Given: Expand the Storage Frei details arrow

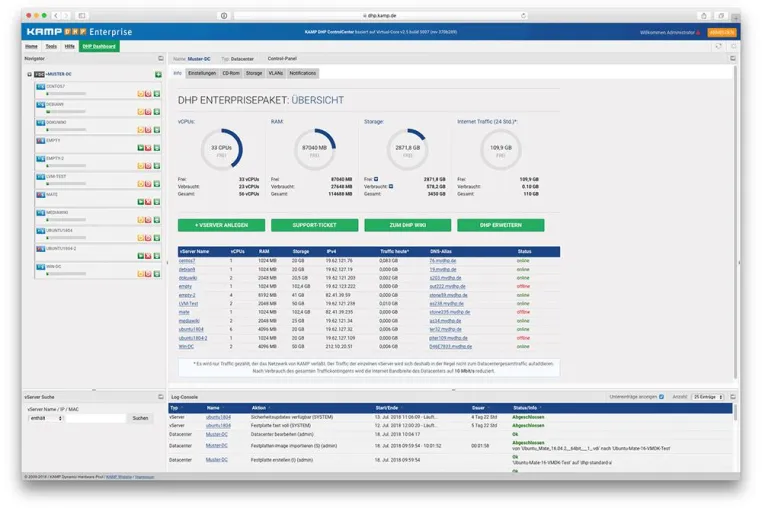Looking at the screenshot, I should [376, 179].
